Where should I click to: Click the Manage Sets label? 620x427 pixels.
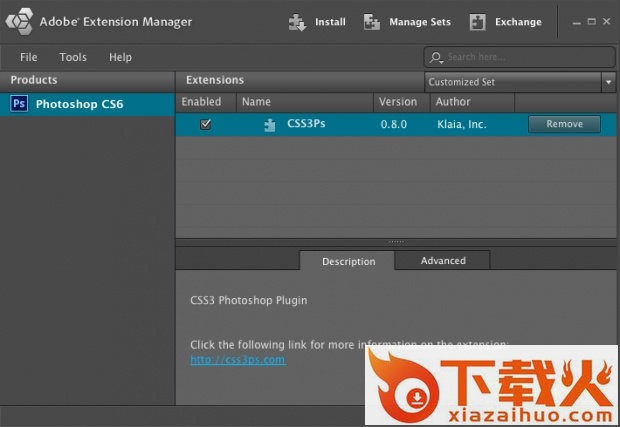[420, 22]
